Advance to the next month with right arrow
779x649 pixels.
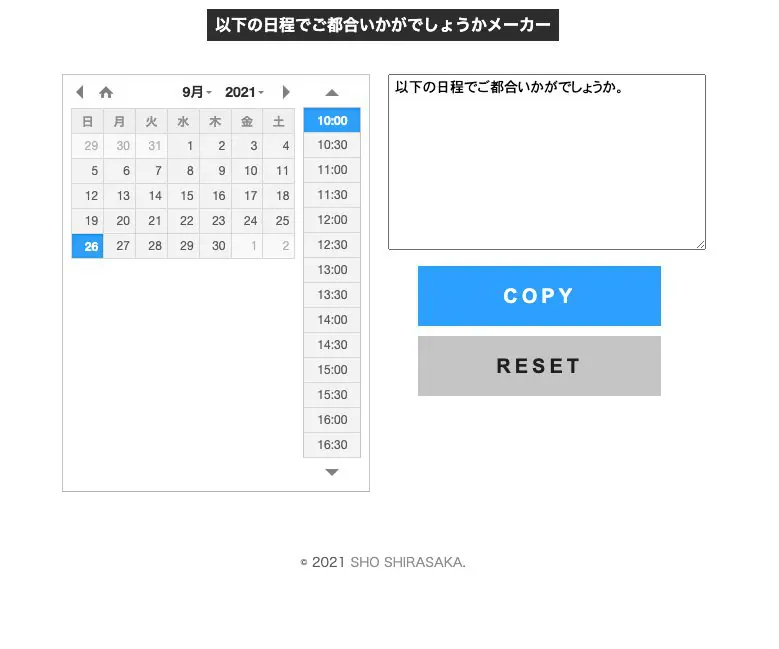coord(286,92)
